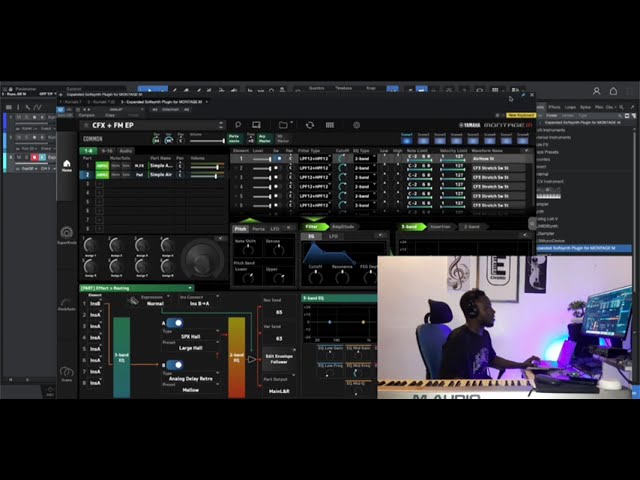Click the panel collapse double-arrow handle

pyautogui.click(x=531, y=223)
